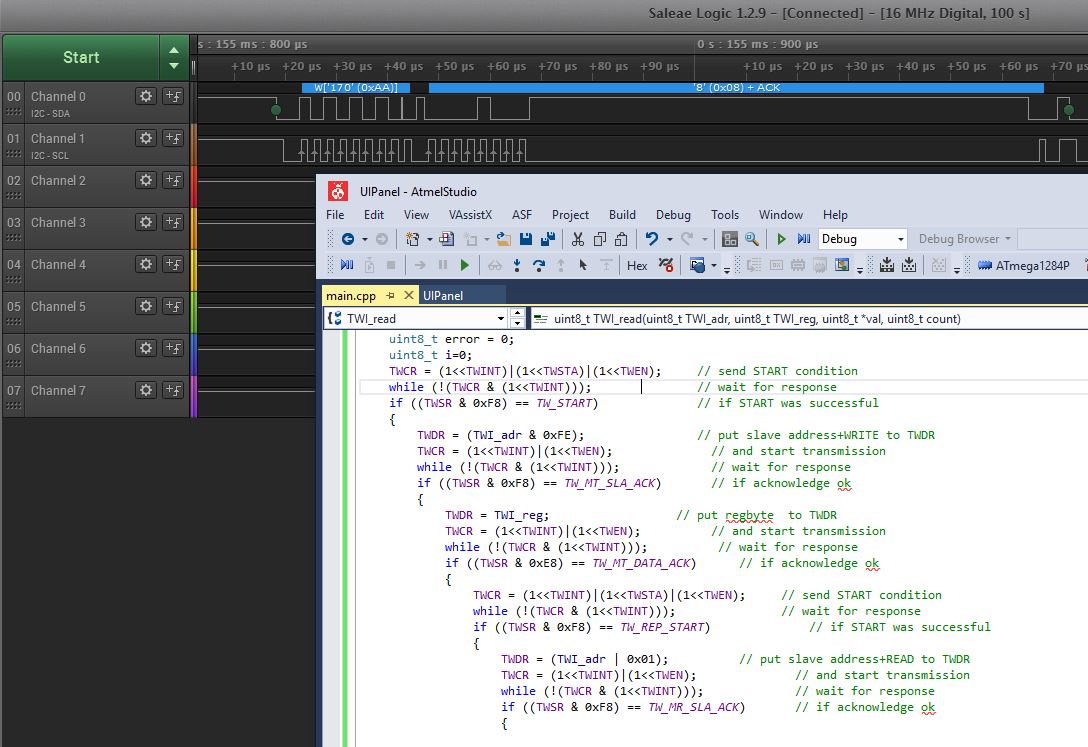Viewport: 1088px width, 747px height.
Task: Click the Undo arrow icon
Action: pos(652,239)
